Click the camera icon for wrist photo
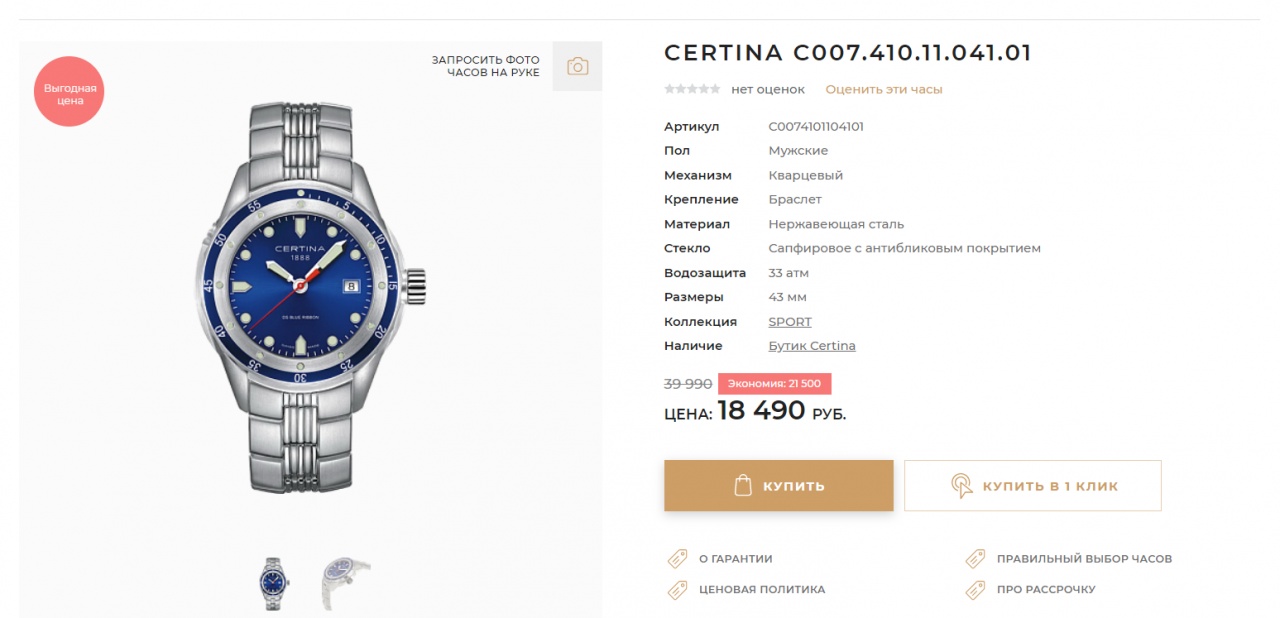This screenshot has height=618, width=1280. (x=577, y=67)
